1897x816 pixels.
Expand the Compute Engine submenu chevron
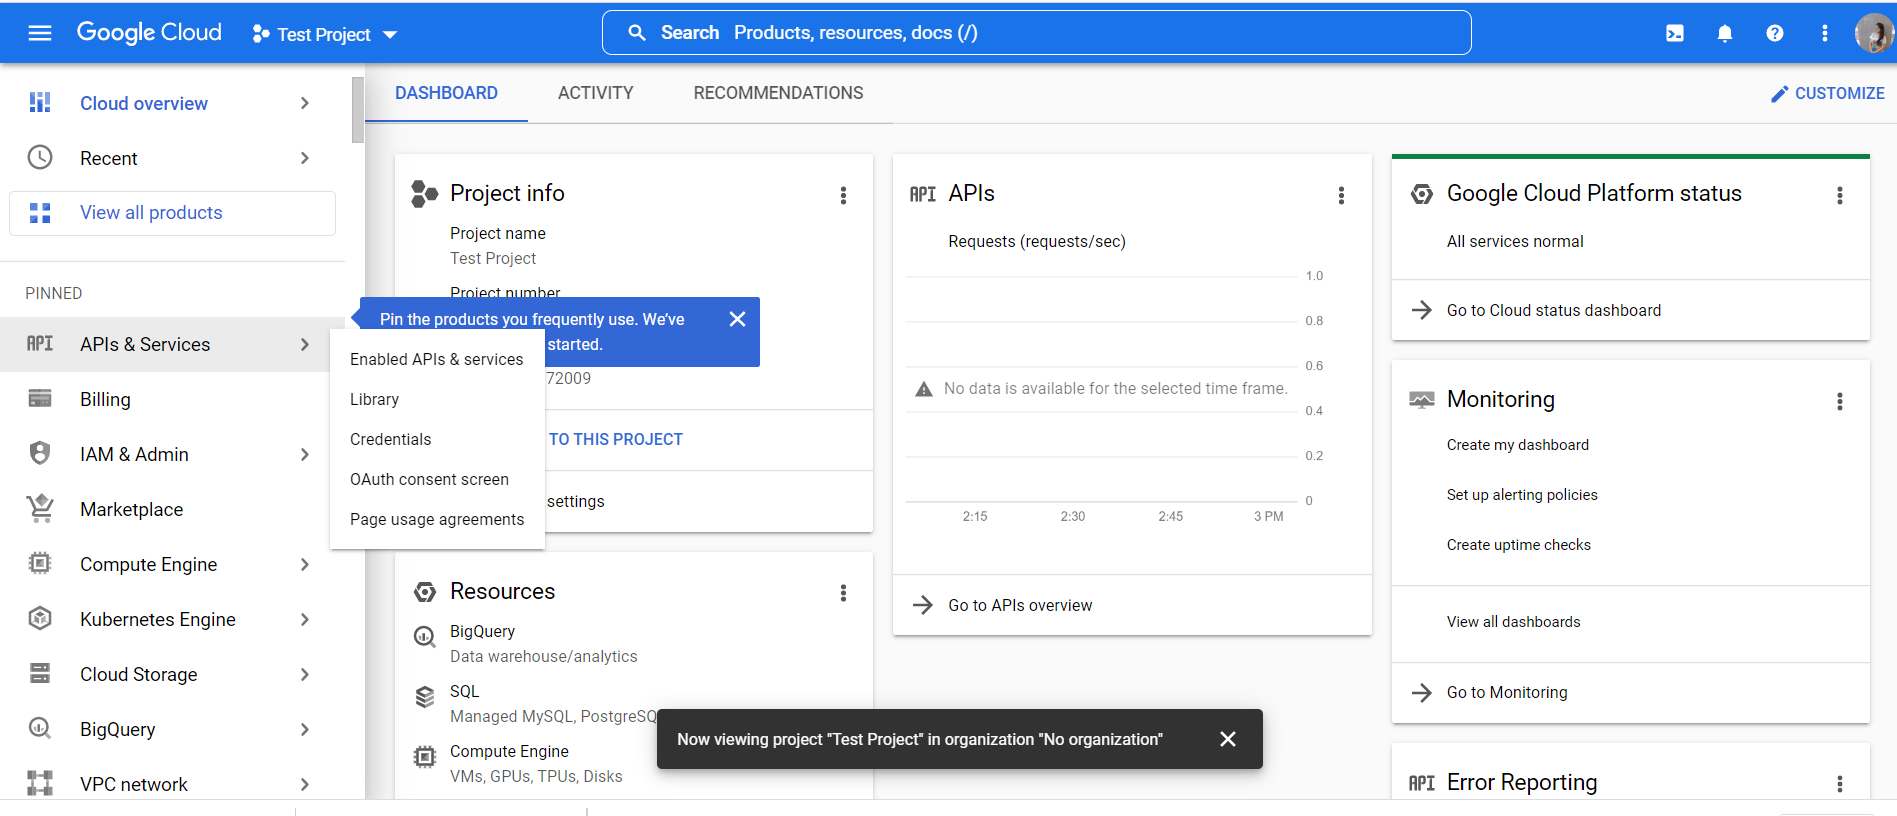(x=305, y=564)
